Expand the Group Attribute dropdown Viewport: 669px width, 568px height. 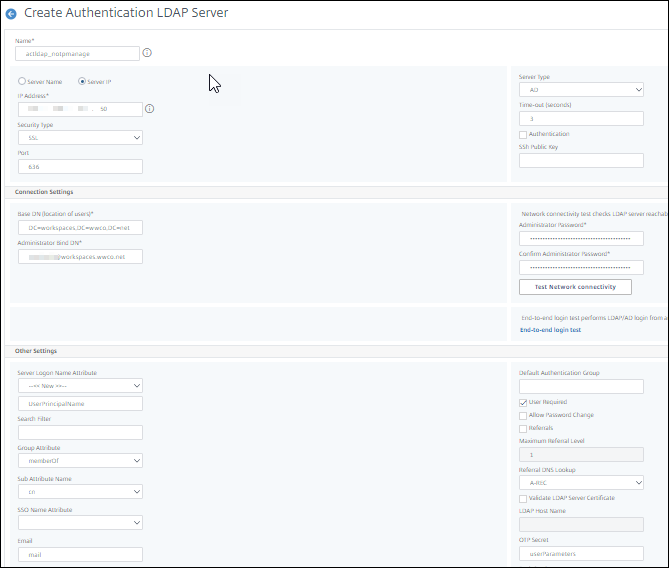[80, 461]
